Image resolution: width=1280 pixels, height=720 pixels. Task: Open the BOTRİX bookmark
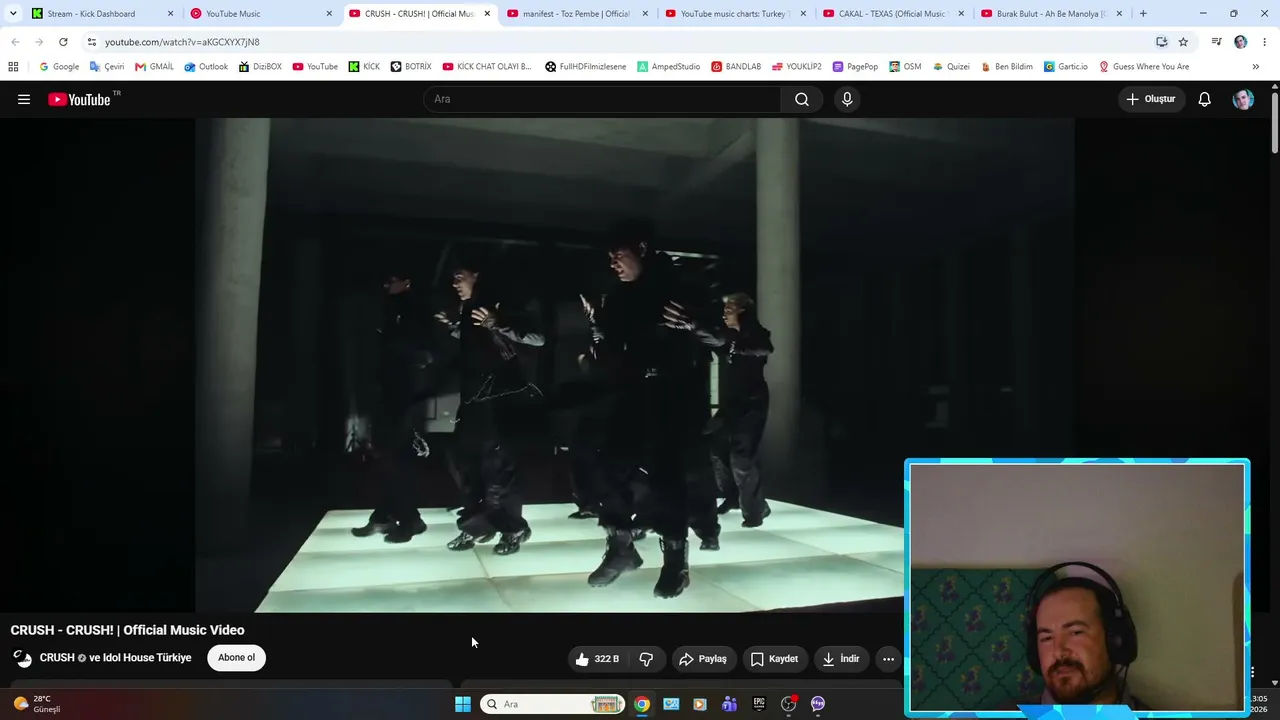coord(411,67)
